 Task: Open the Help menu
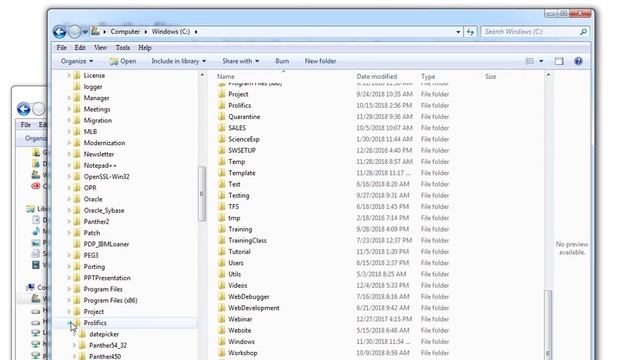pos(145,48)
